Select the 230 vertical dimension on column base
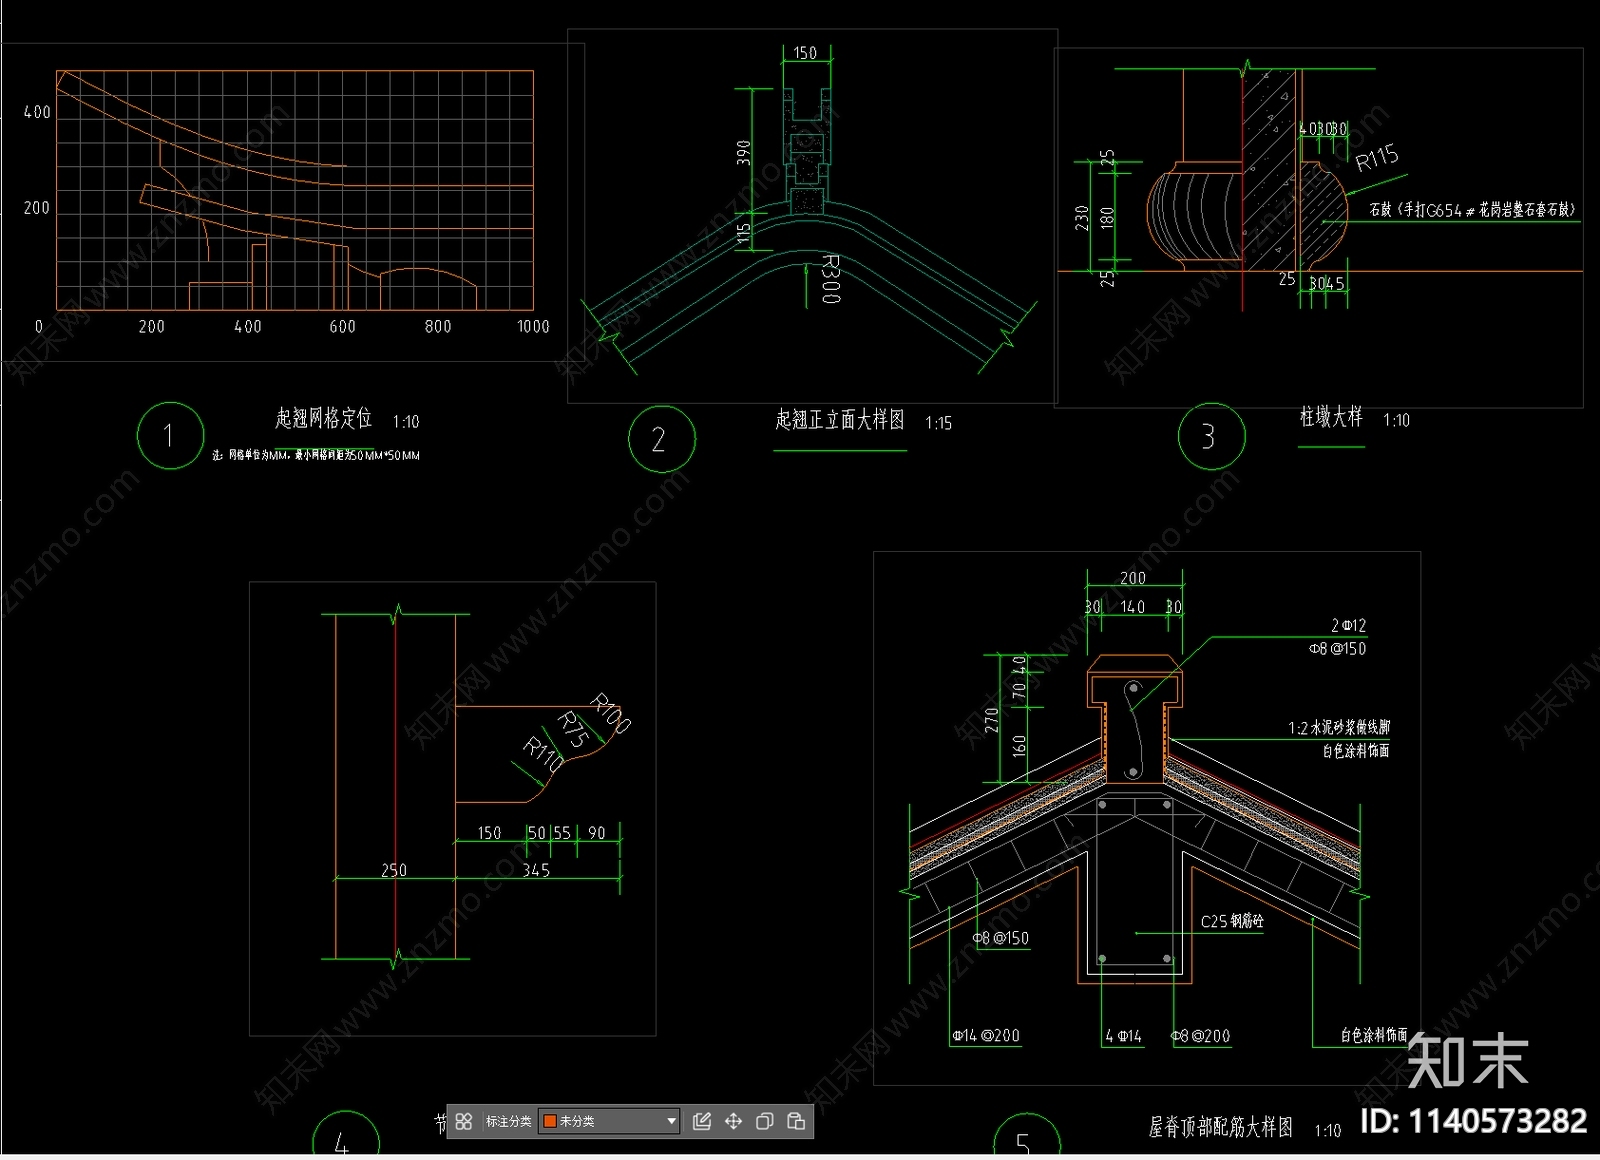The width and height of the screenshot is (1600, 1160). pos(1081,218)
